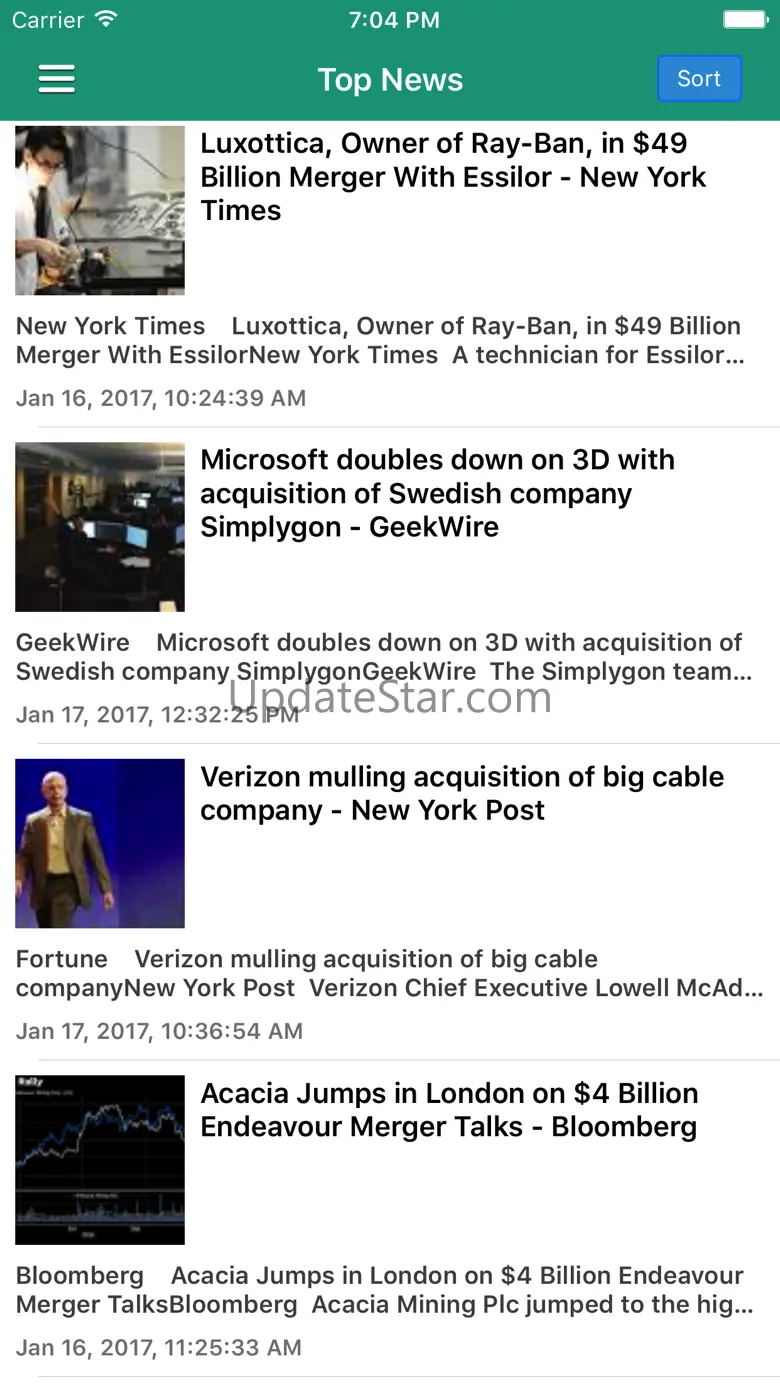The image size is (780, 1387).
Task: Open Verizon mulling acquisition headline
Action: 462,793
